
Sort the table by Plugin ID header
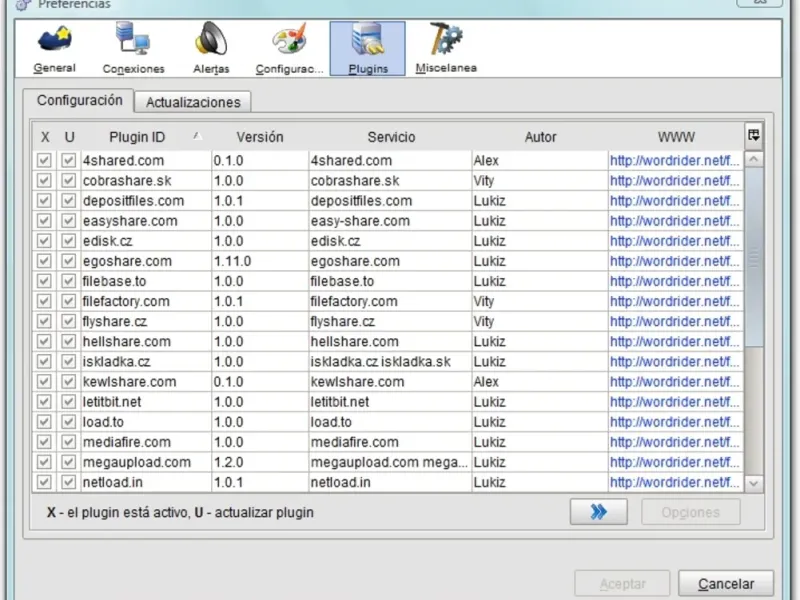[x=137, y=137]
